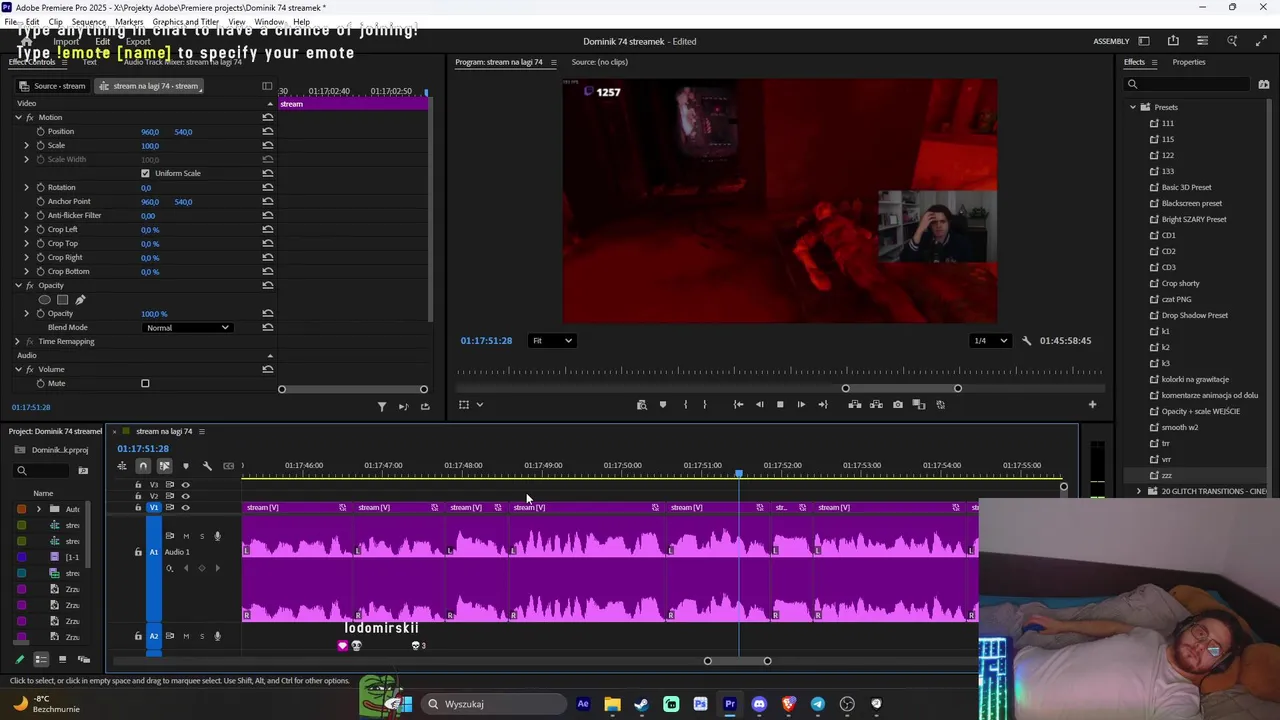This screenshot has width=1280, height=720.
Task: Open the Graphics and Titles menu
Action: 186,21
